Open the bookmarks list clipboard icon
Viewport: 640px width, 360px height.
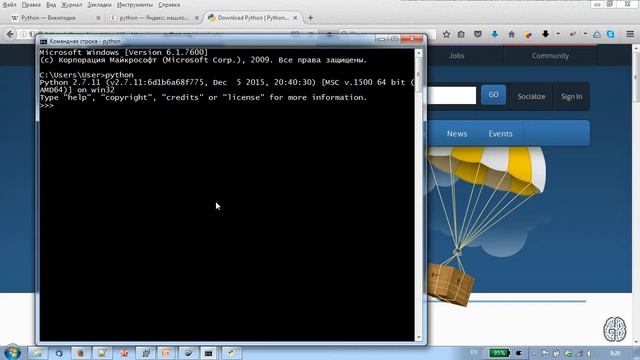(461, 34)
